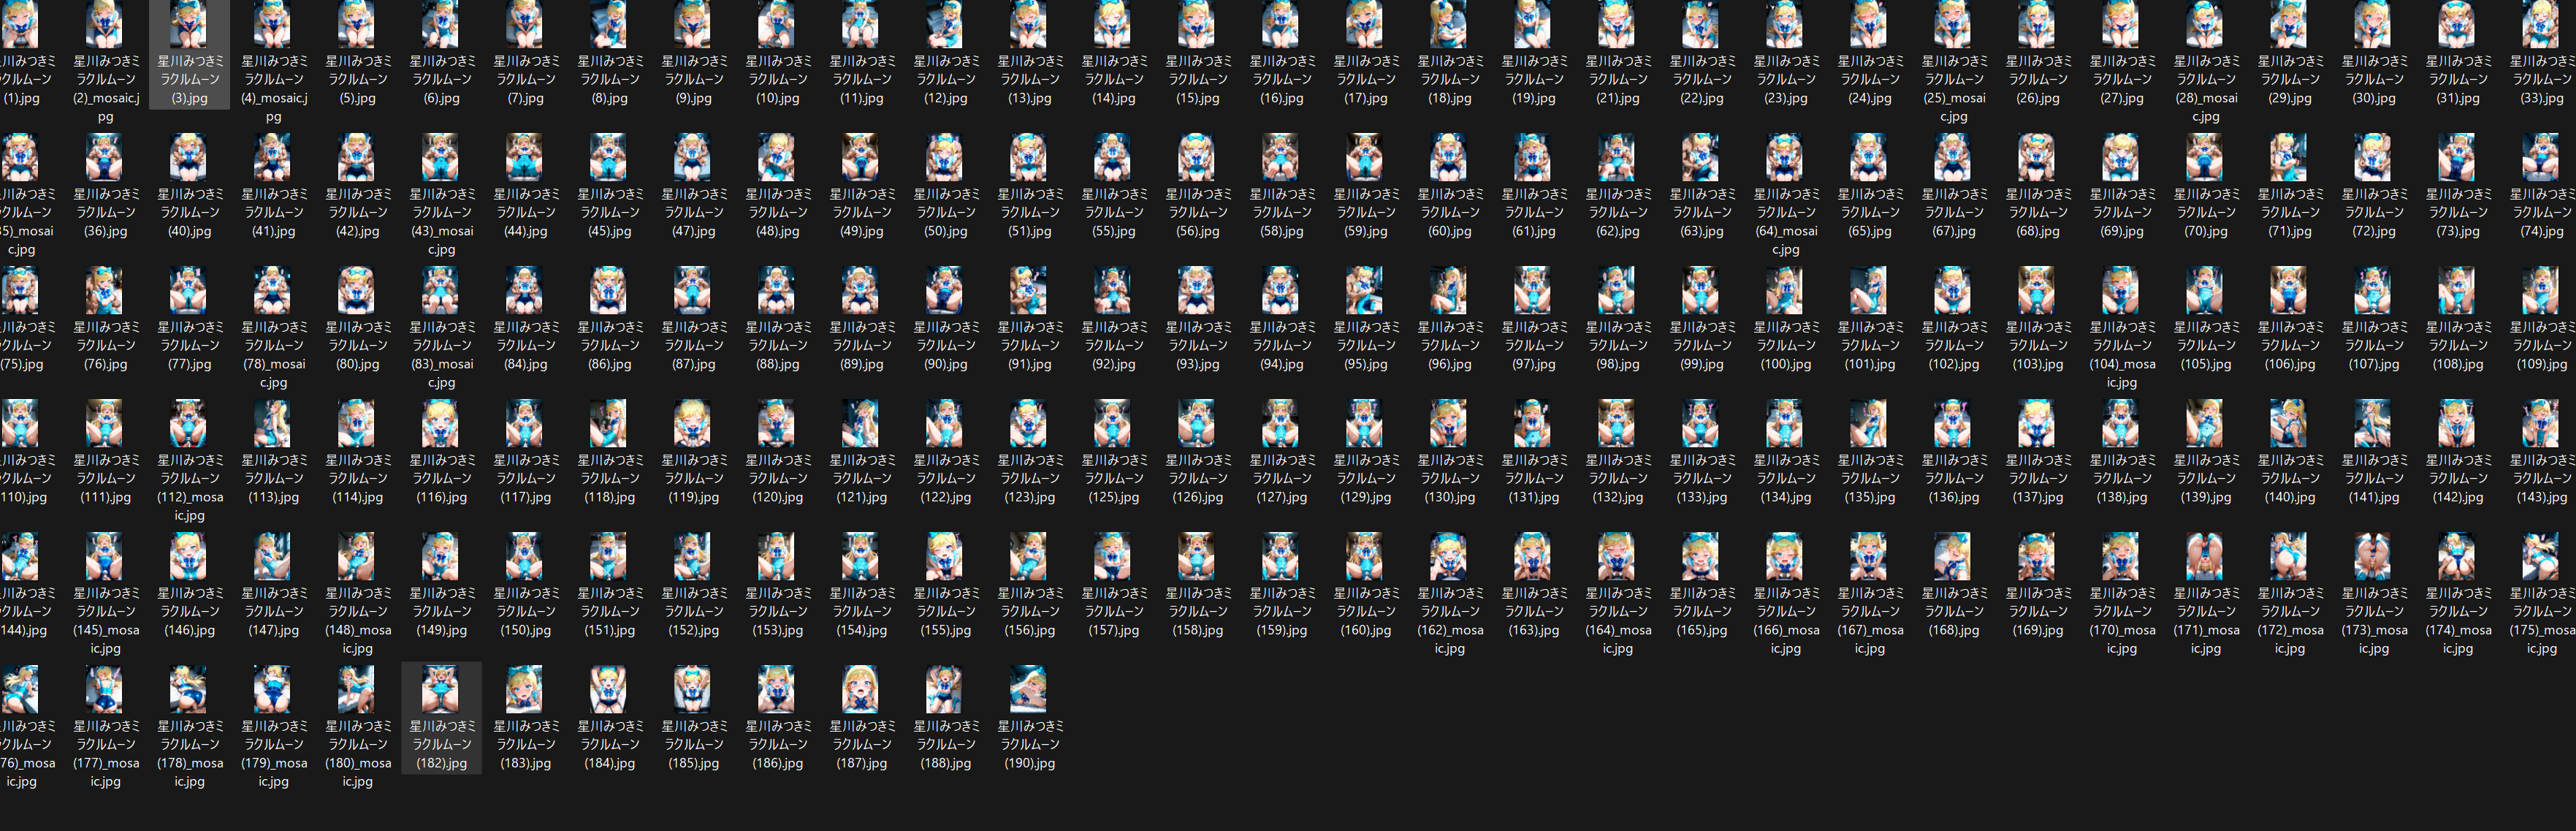Click the thumbnail of (93).jpg
The width and height of the screenshot is (2576, 831).
1197,290
